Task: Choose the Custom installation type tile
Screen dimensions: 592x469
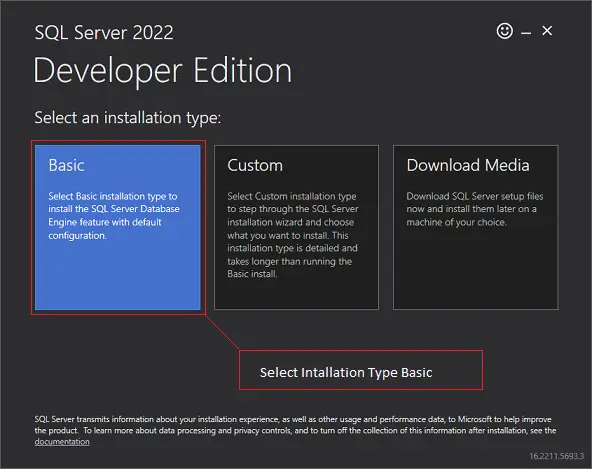Action: click(296, 227)
